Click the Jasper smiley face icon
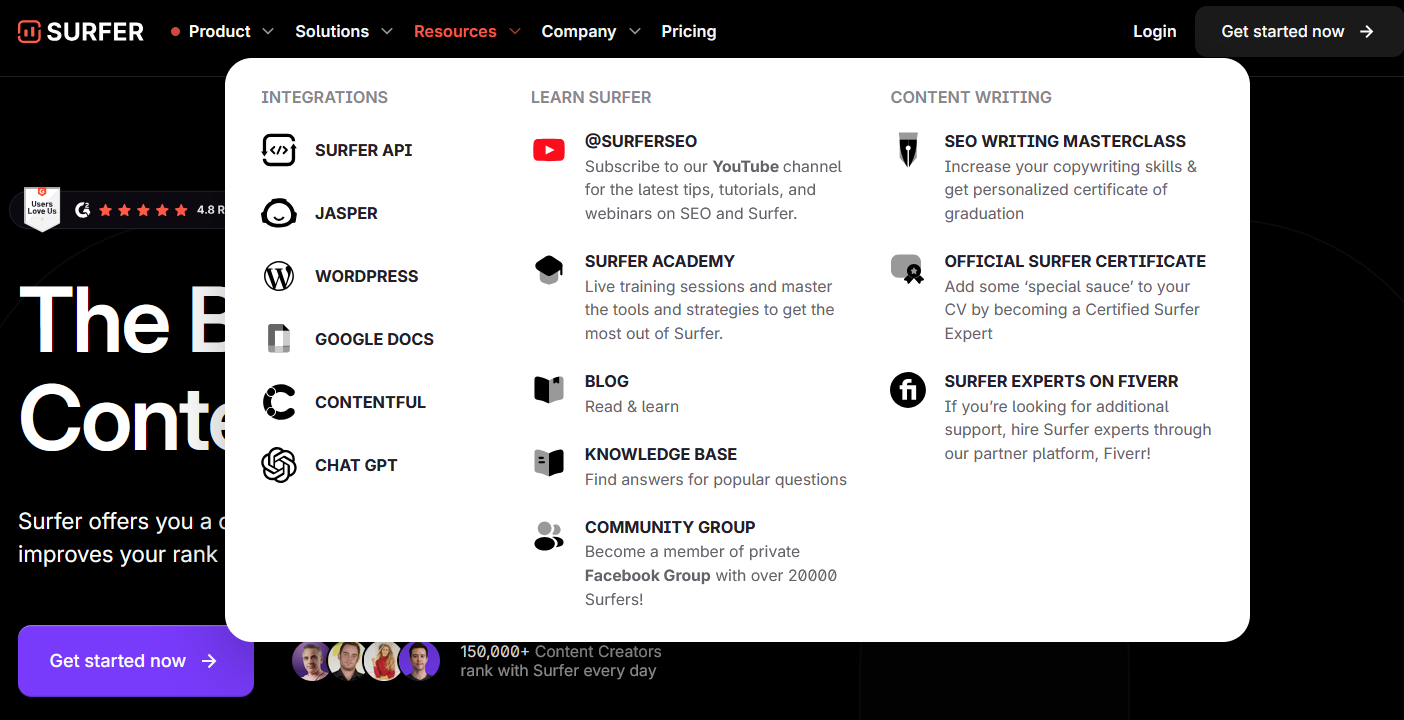 pyautogui.click(x=279, y=213)
